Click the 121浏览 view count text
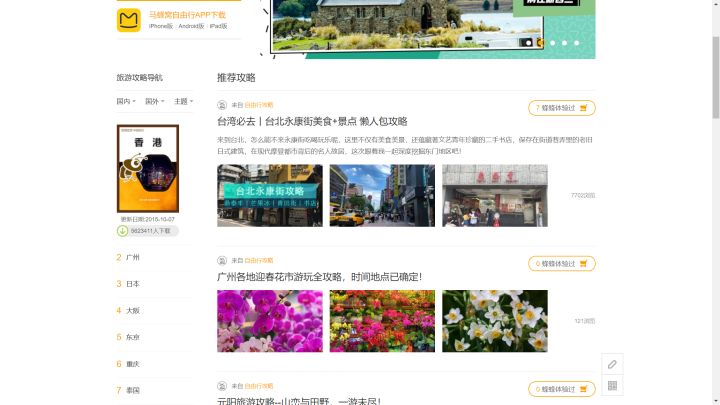Image resolution: width=720 pixels, height=405 pixels. pyautogui.click(x=585, y=321)
